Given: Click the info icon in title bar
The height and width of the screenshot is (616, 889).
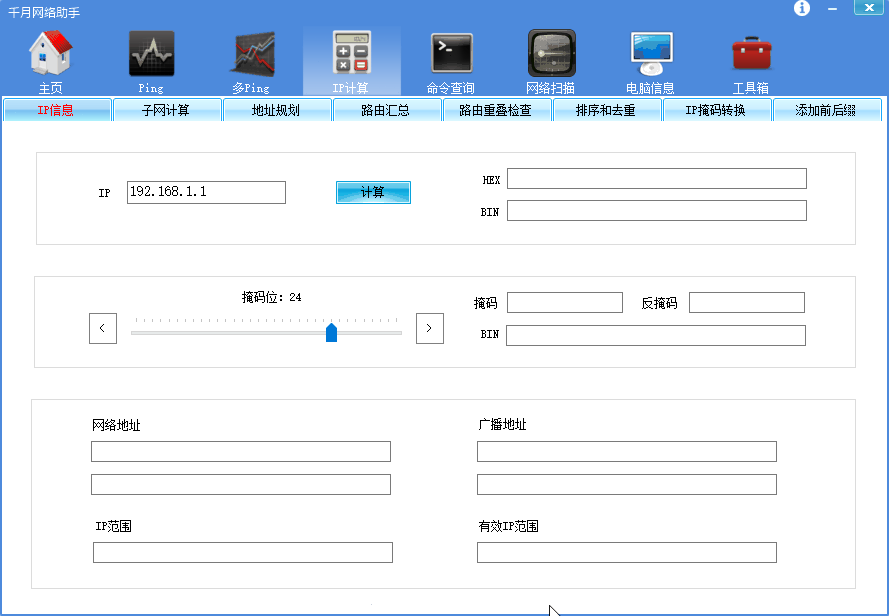Looking at the screenshot, I should [x=802, y=8].
